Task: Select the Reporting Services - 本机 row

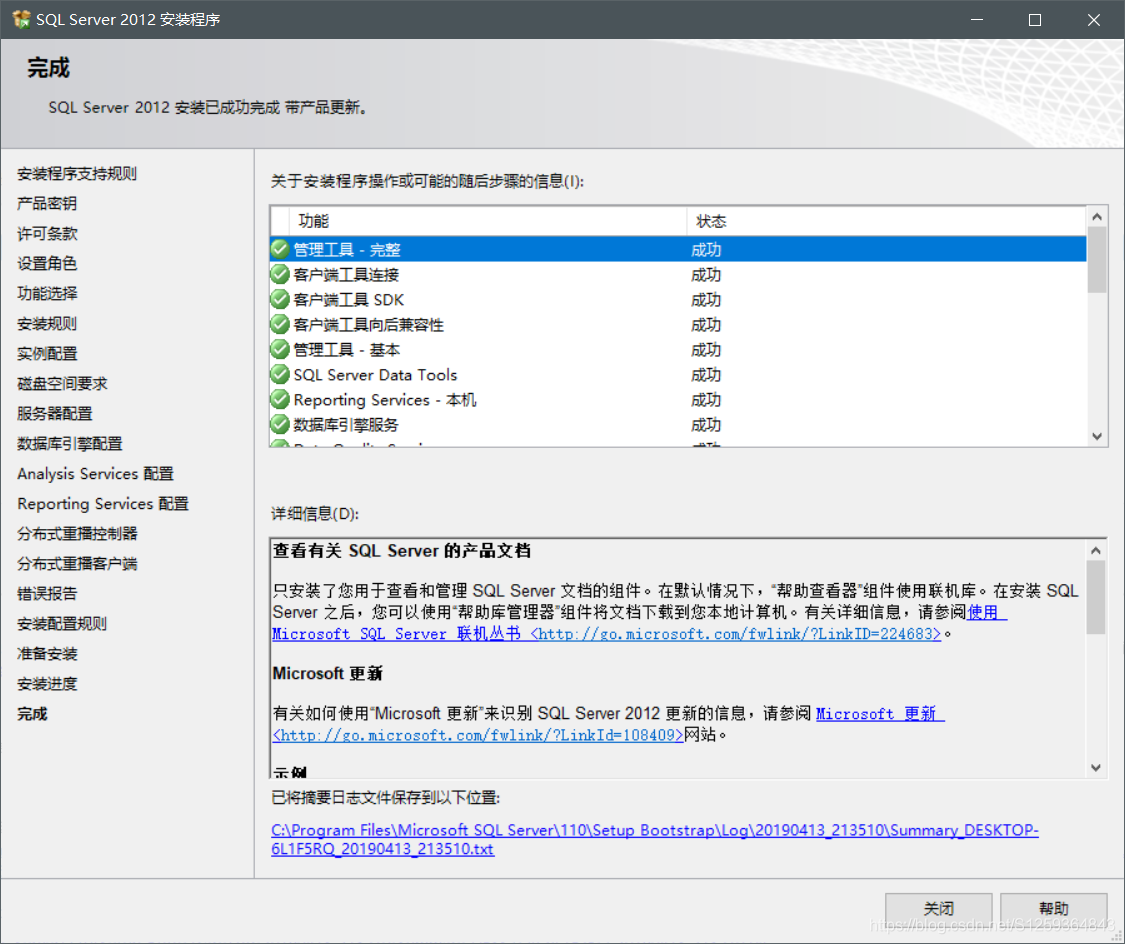Action: pyautogui.click(x=678, y=400)
